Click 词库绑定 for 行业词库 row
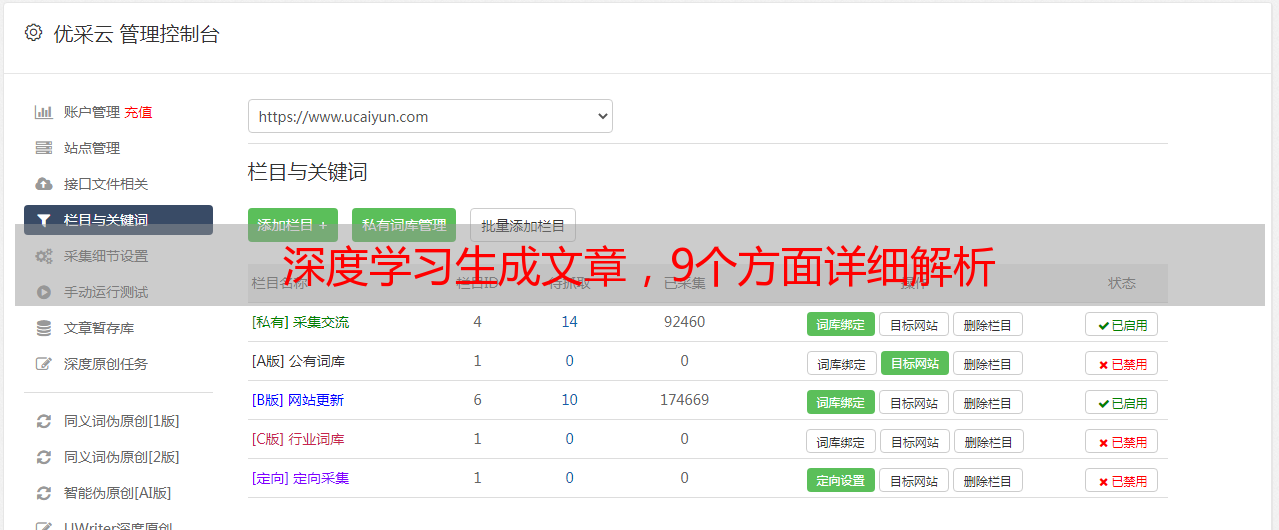 pyautogui.click(x=841, y=441)
